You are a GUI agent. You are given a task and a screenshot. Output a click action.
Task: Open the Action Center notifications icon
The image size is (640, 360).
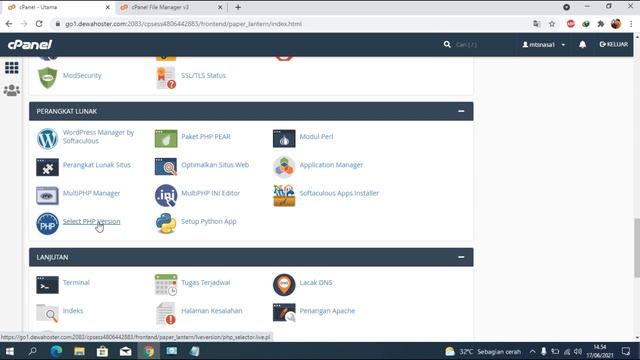(626, 351)
